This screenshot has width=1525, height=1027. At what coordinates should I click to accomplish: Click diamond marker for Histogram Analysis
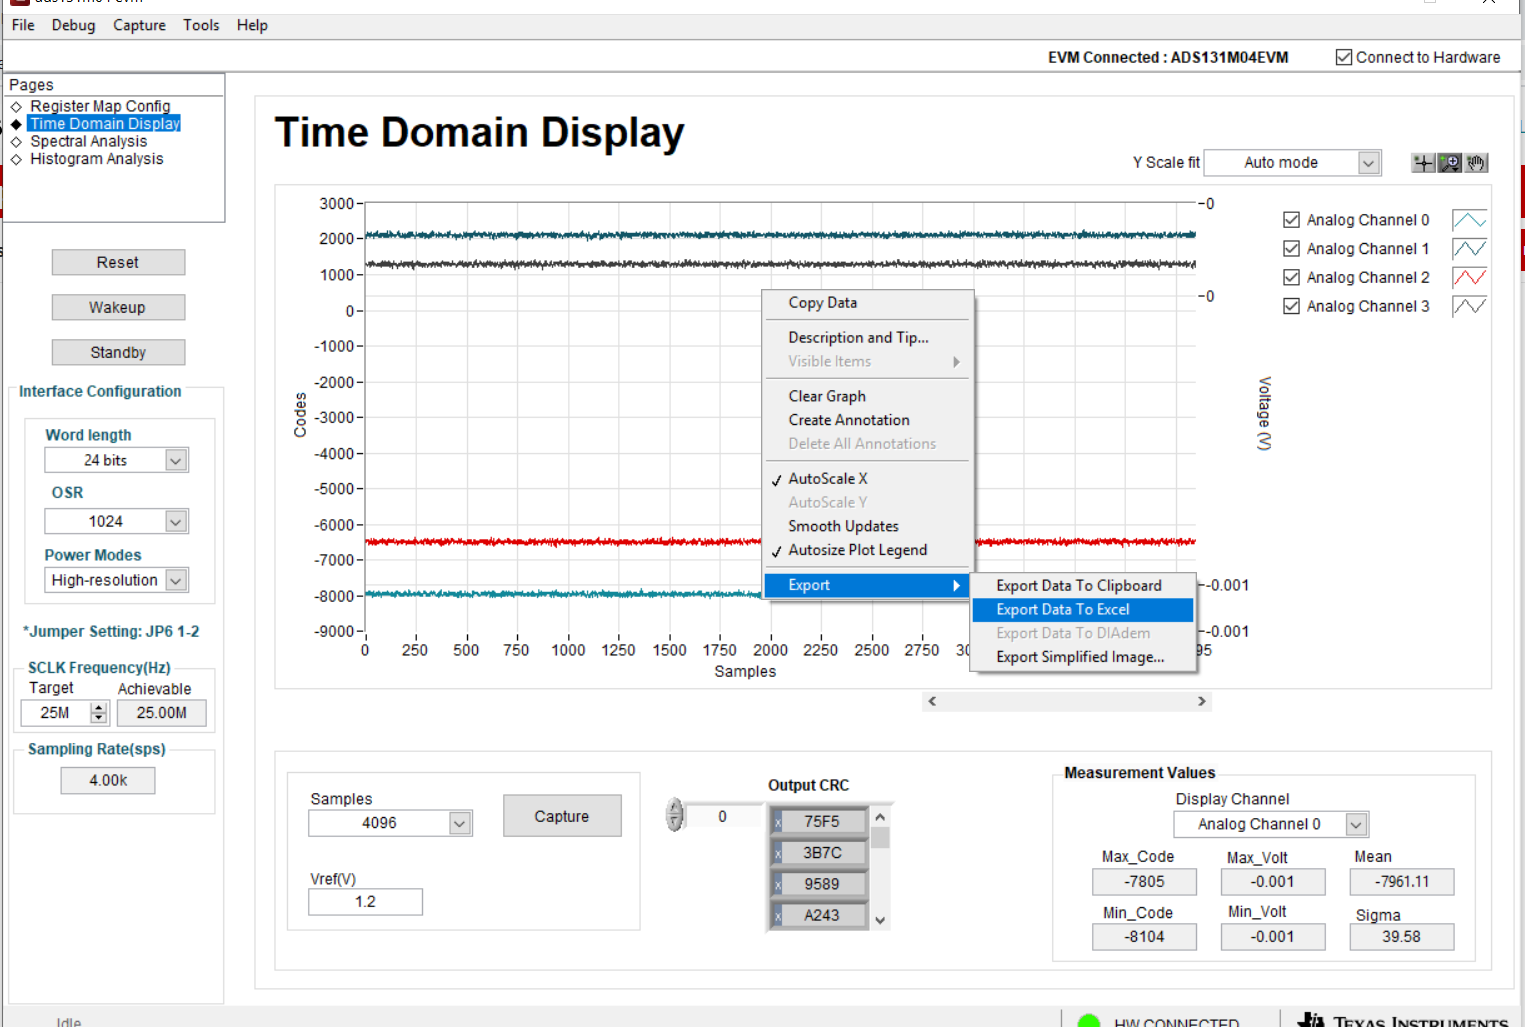[16, 159]
